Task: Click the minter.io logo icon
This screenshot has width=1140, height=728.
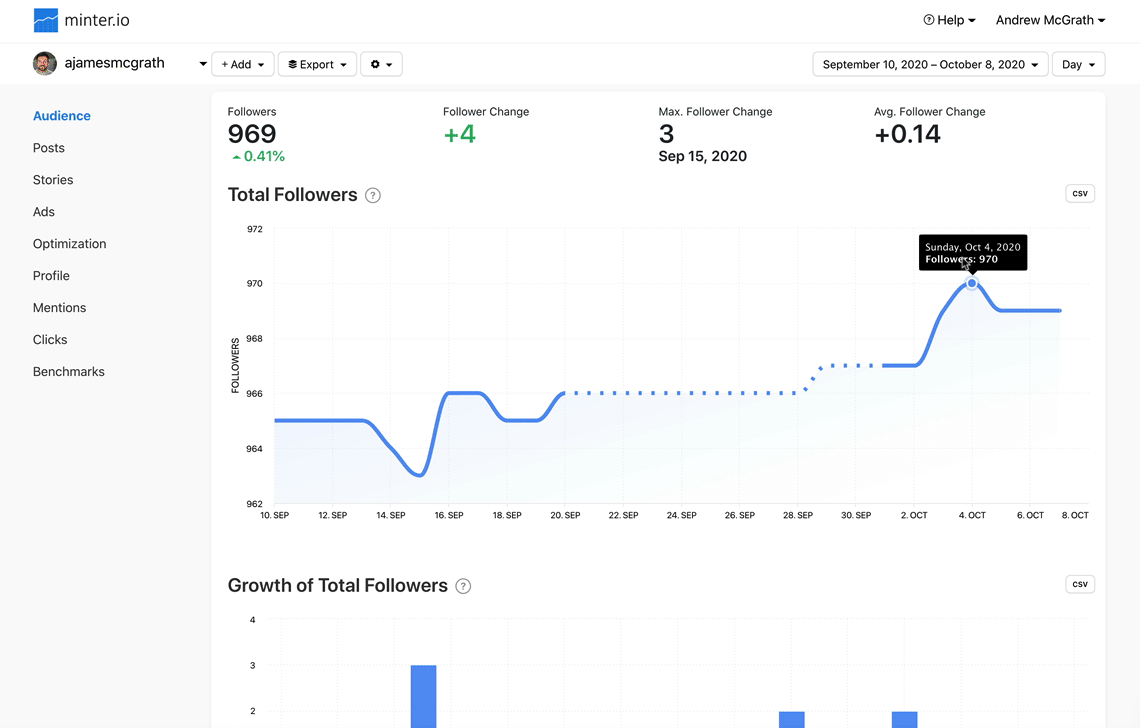Action: click(46, 20)
